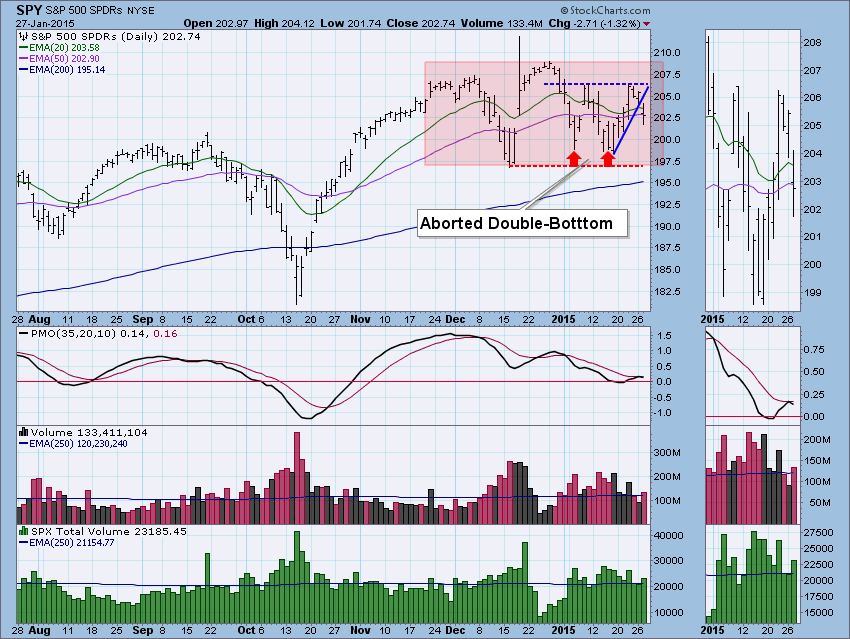Click the 'S&P 500 SPDRs NYSE' title text

[x=99, y=11]
